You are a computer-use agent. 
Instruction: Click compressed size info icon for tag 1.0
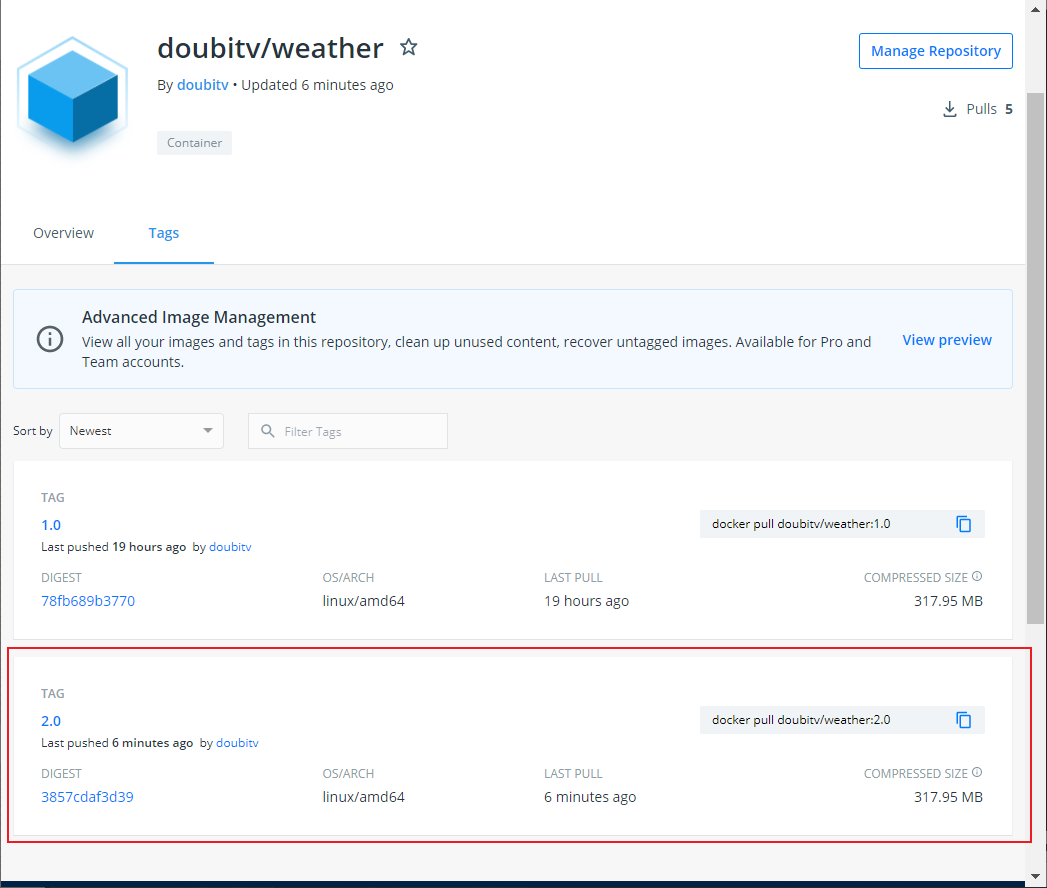click(x=977, y=577)
